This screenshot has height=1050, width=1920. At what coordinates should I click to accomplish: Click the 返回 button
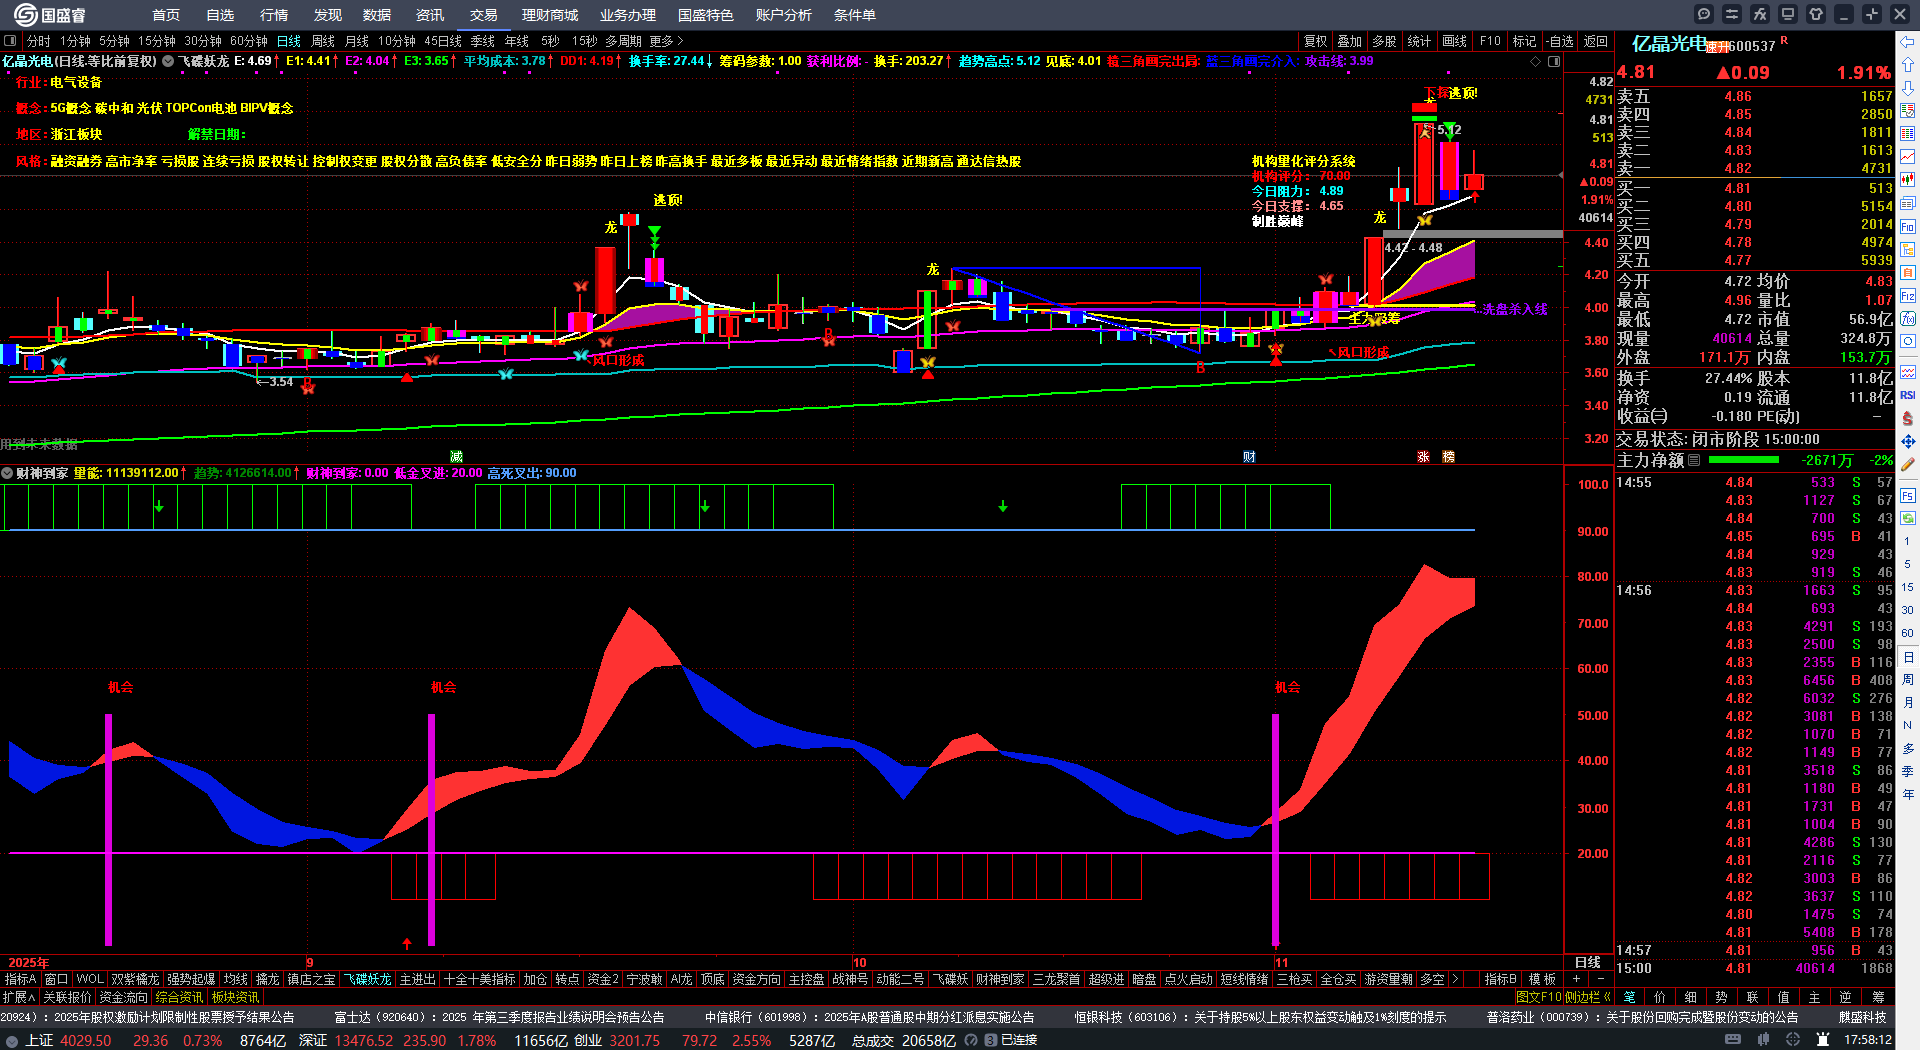tap(1596, 41)
